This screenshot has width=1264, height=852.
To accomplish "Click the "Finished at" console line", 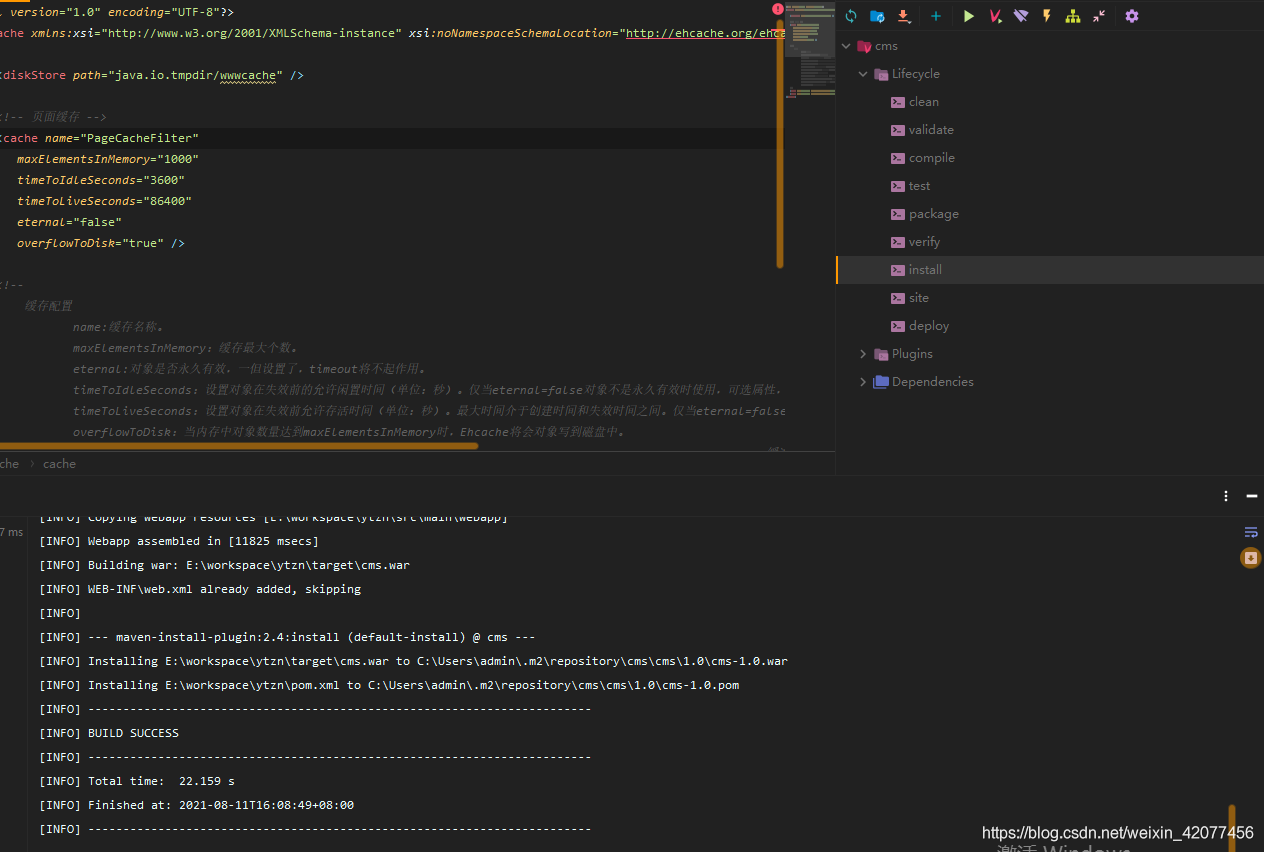I will 196,805.
